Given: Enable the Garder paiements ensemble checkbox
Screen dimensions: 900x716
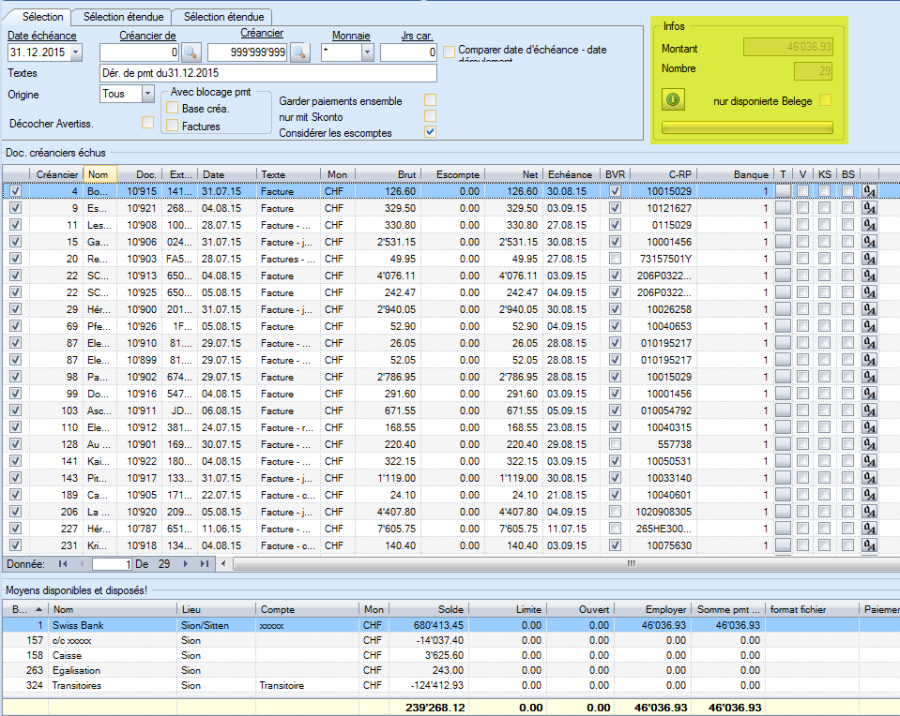Looking at the screenshot, I should 430,100.
